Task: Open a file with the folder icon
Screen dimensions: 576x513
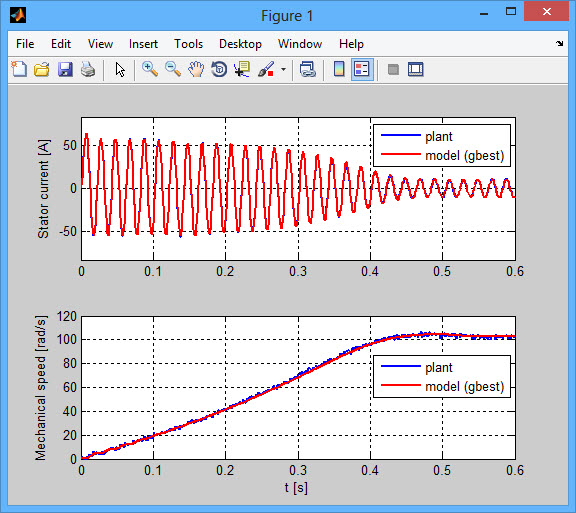Action: [42, 69]
